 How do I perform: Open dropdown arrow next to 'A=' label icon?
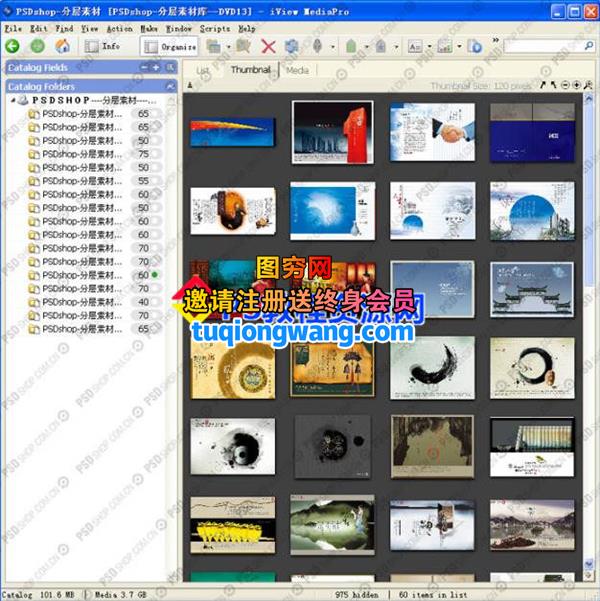click(429, 47)
